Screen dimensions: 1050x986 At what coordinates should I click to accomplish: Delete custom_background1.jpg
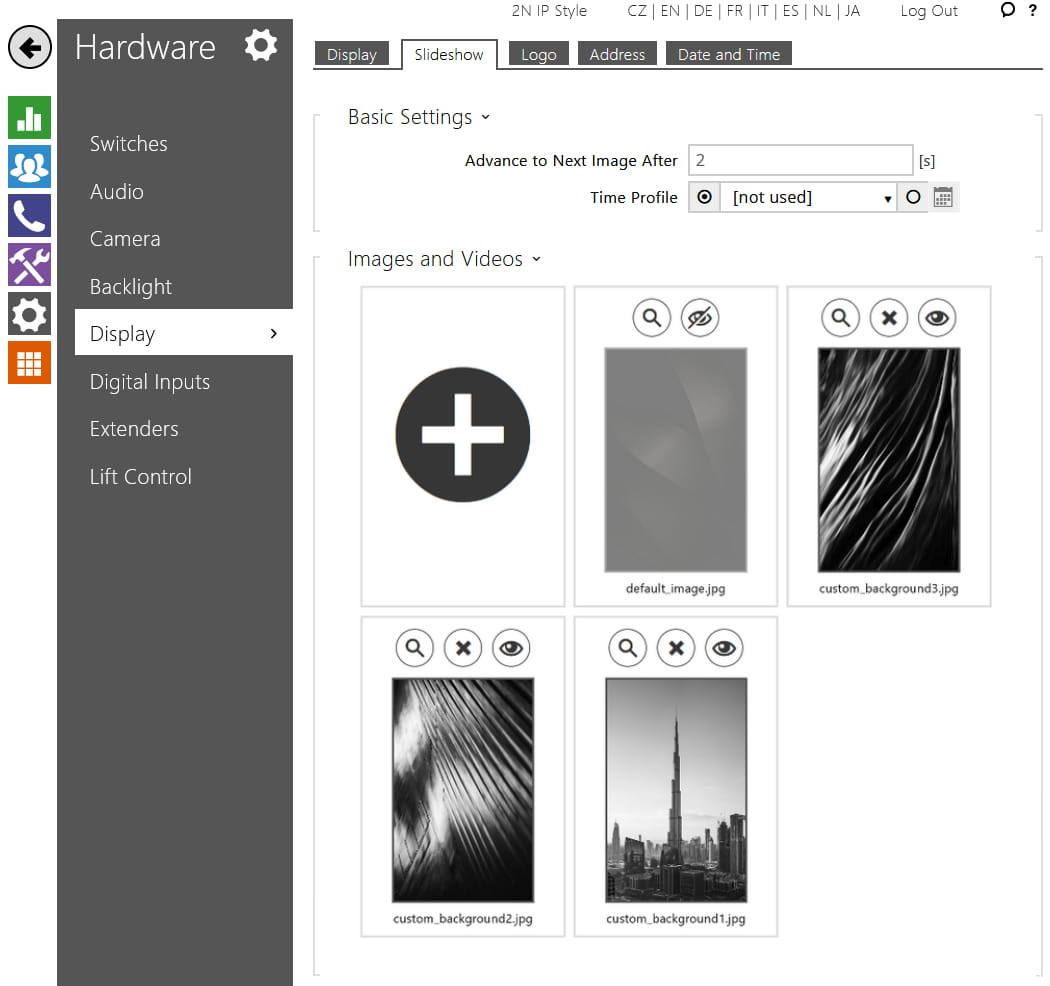pyautogui.click(x=676, y=648)
